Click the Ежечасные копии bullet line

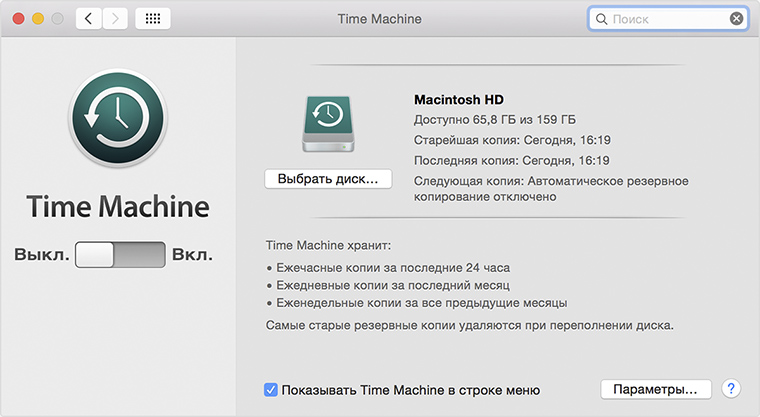[x=388, y=268]
